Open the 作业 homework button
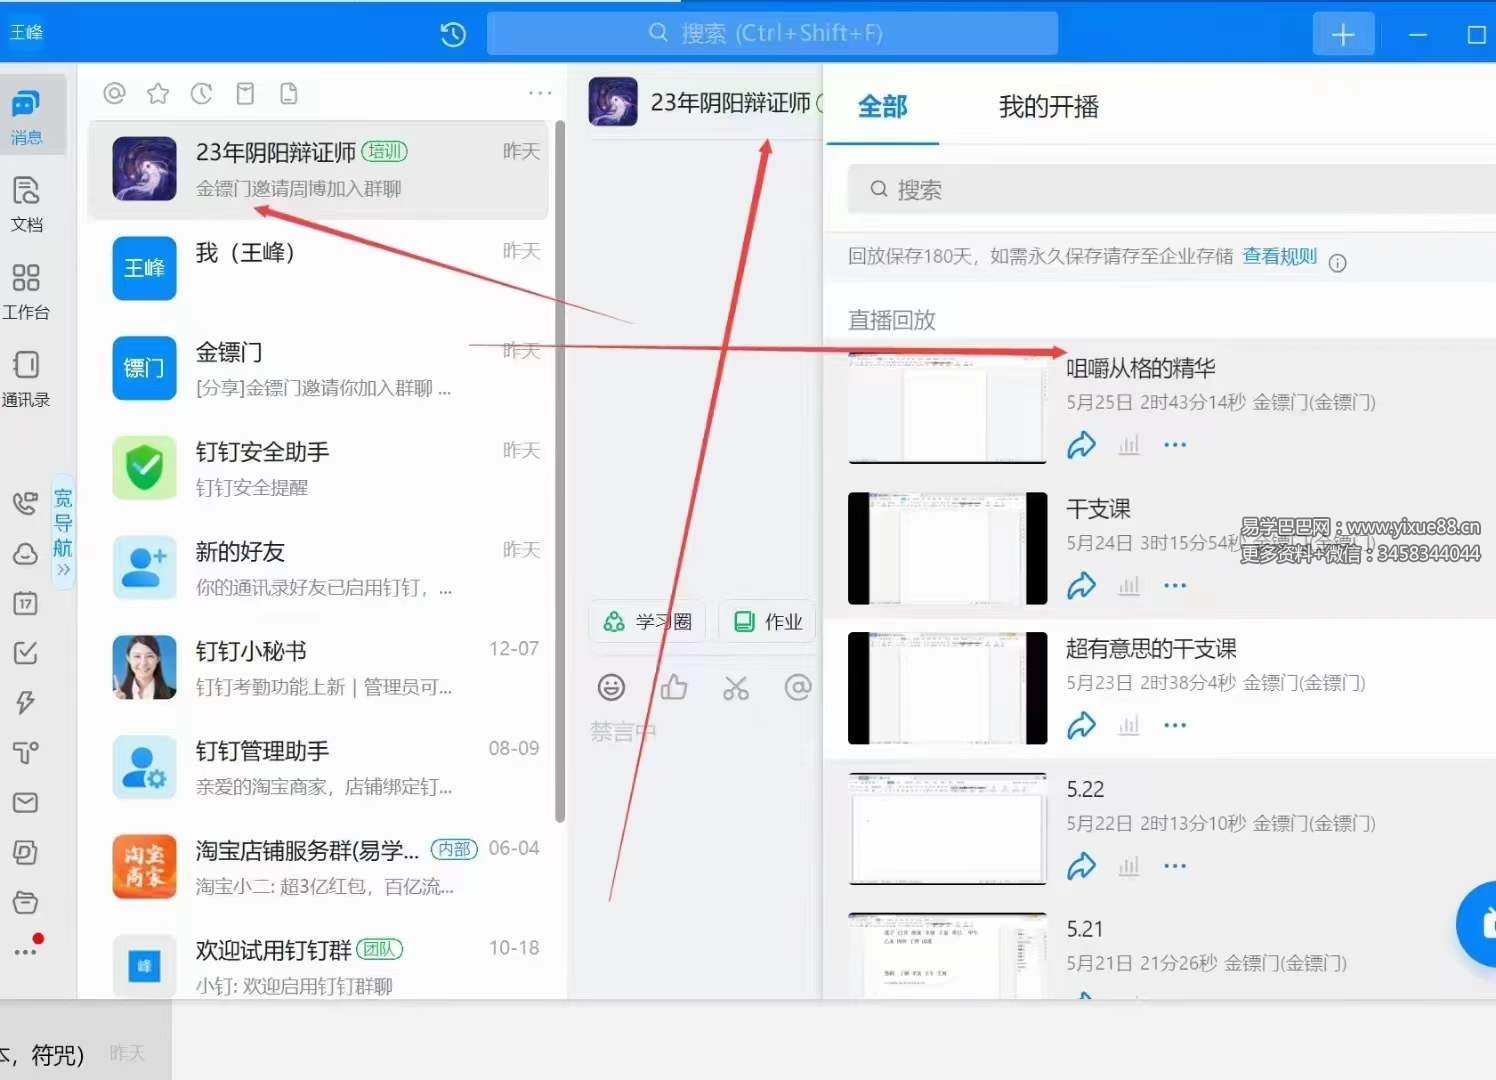This screenshot has width=1496, height=1080. tap(768, 622)
